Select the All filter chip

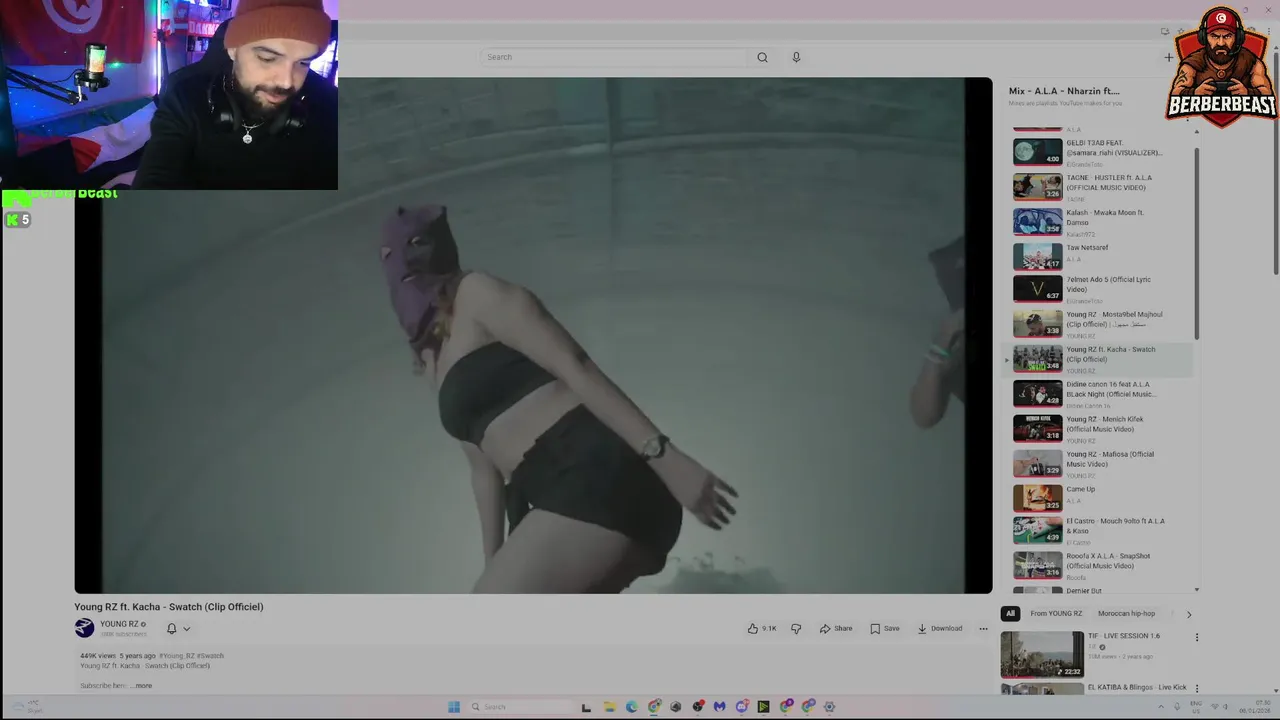point(1010,614)
